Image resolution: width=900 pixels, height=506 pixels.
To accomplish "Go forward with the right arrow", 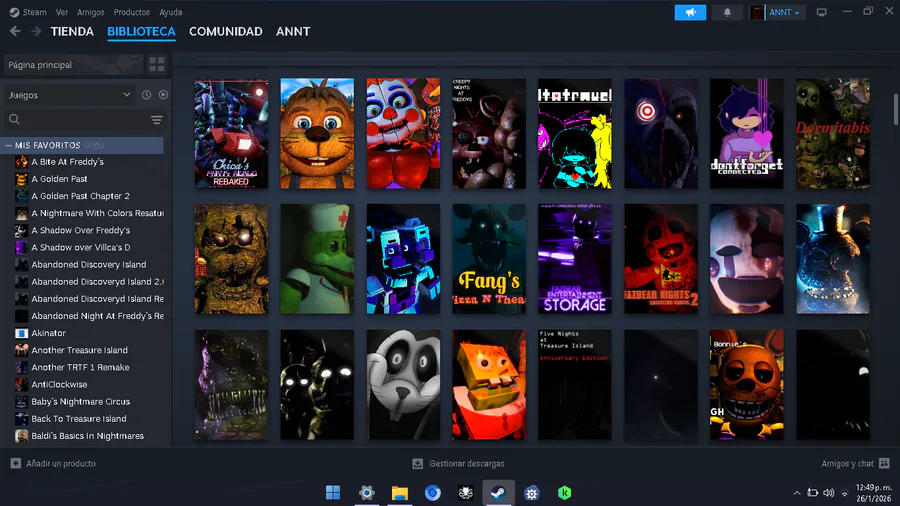I will 36,32.
